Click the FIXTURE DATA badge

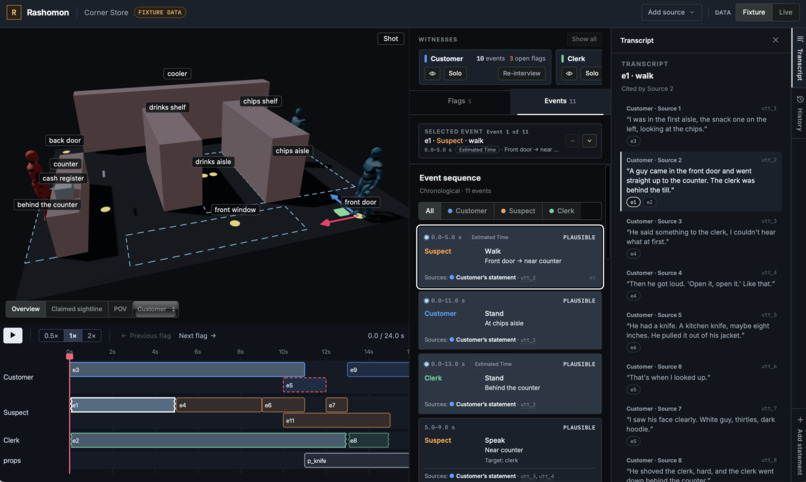[x=160, y=12]
